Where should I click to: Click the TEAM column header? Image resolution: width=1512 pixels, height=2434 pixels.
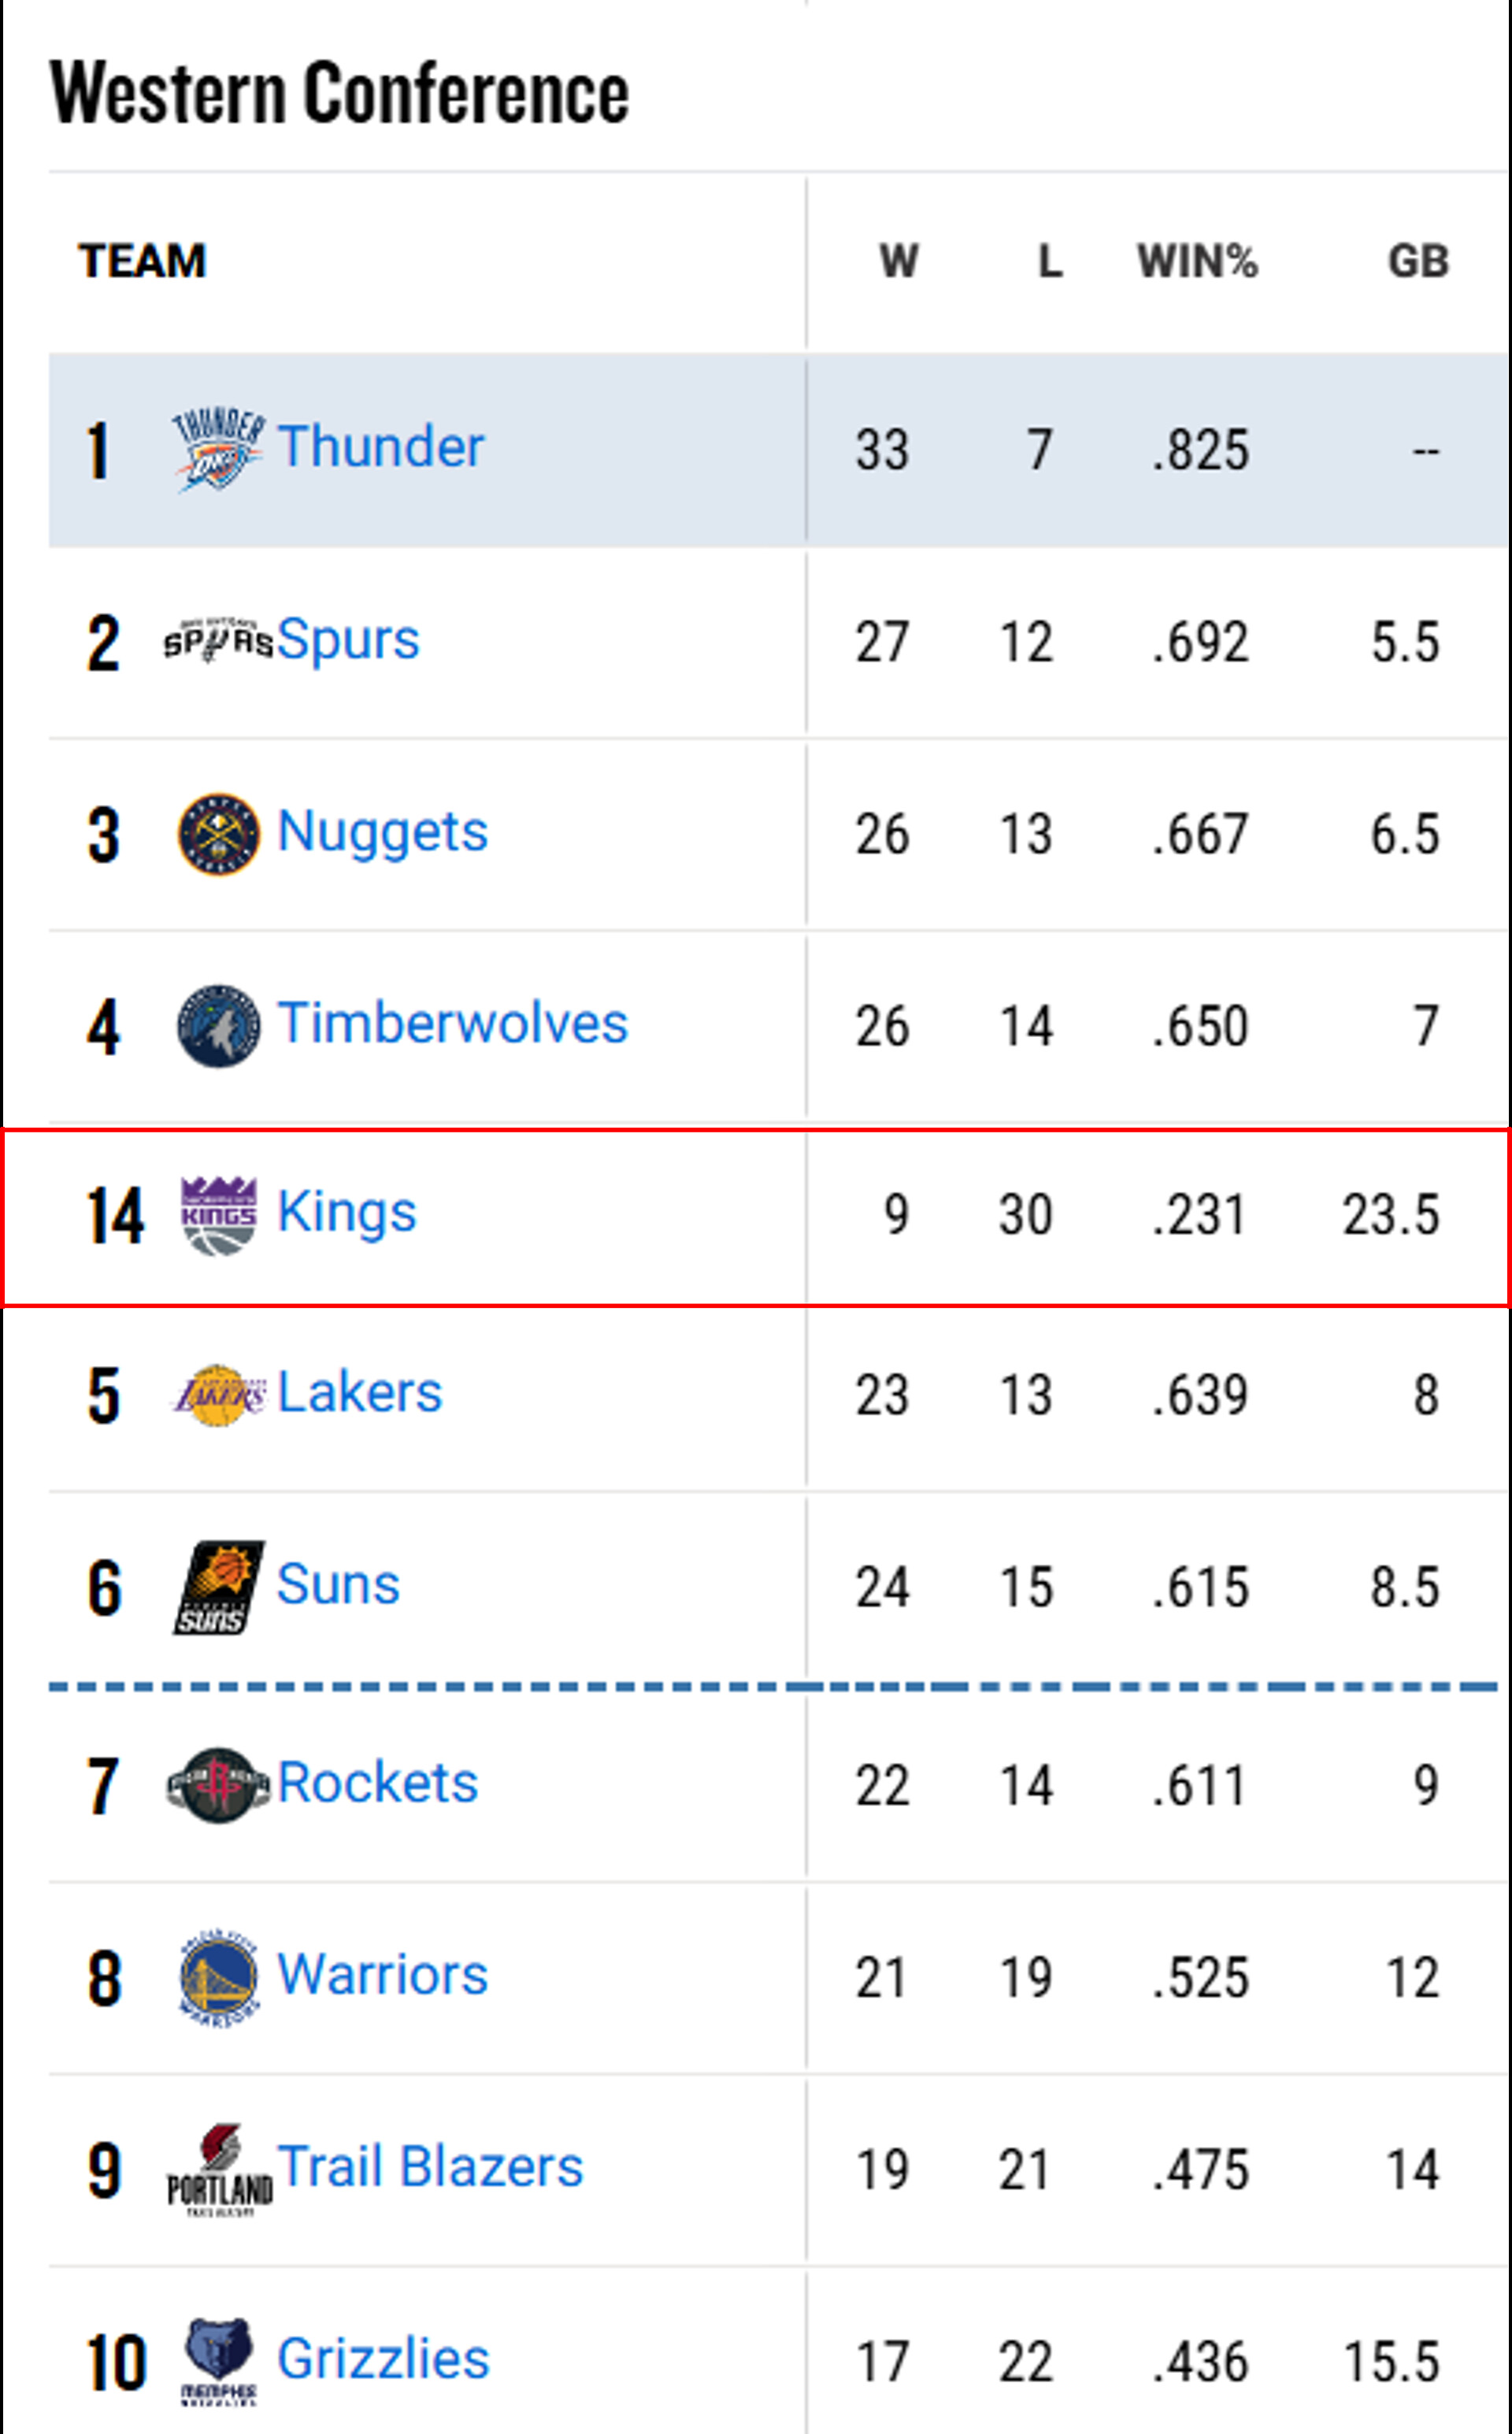(143, 261)
